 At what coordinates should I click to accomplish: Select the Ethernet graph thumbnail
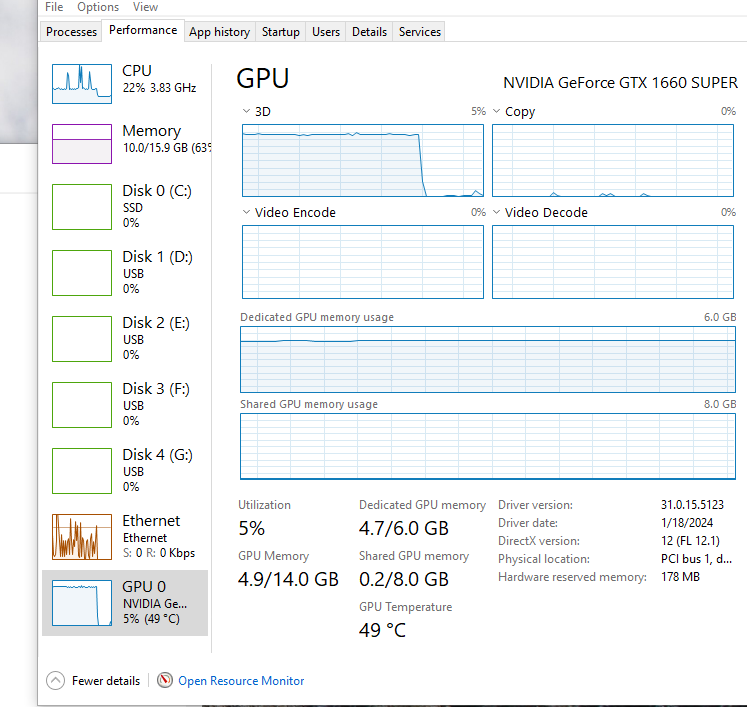point(82,536)
